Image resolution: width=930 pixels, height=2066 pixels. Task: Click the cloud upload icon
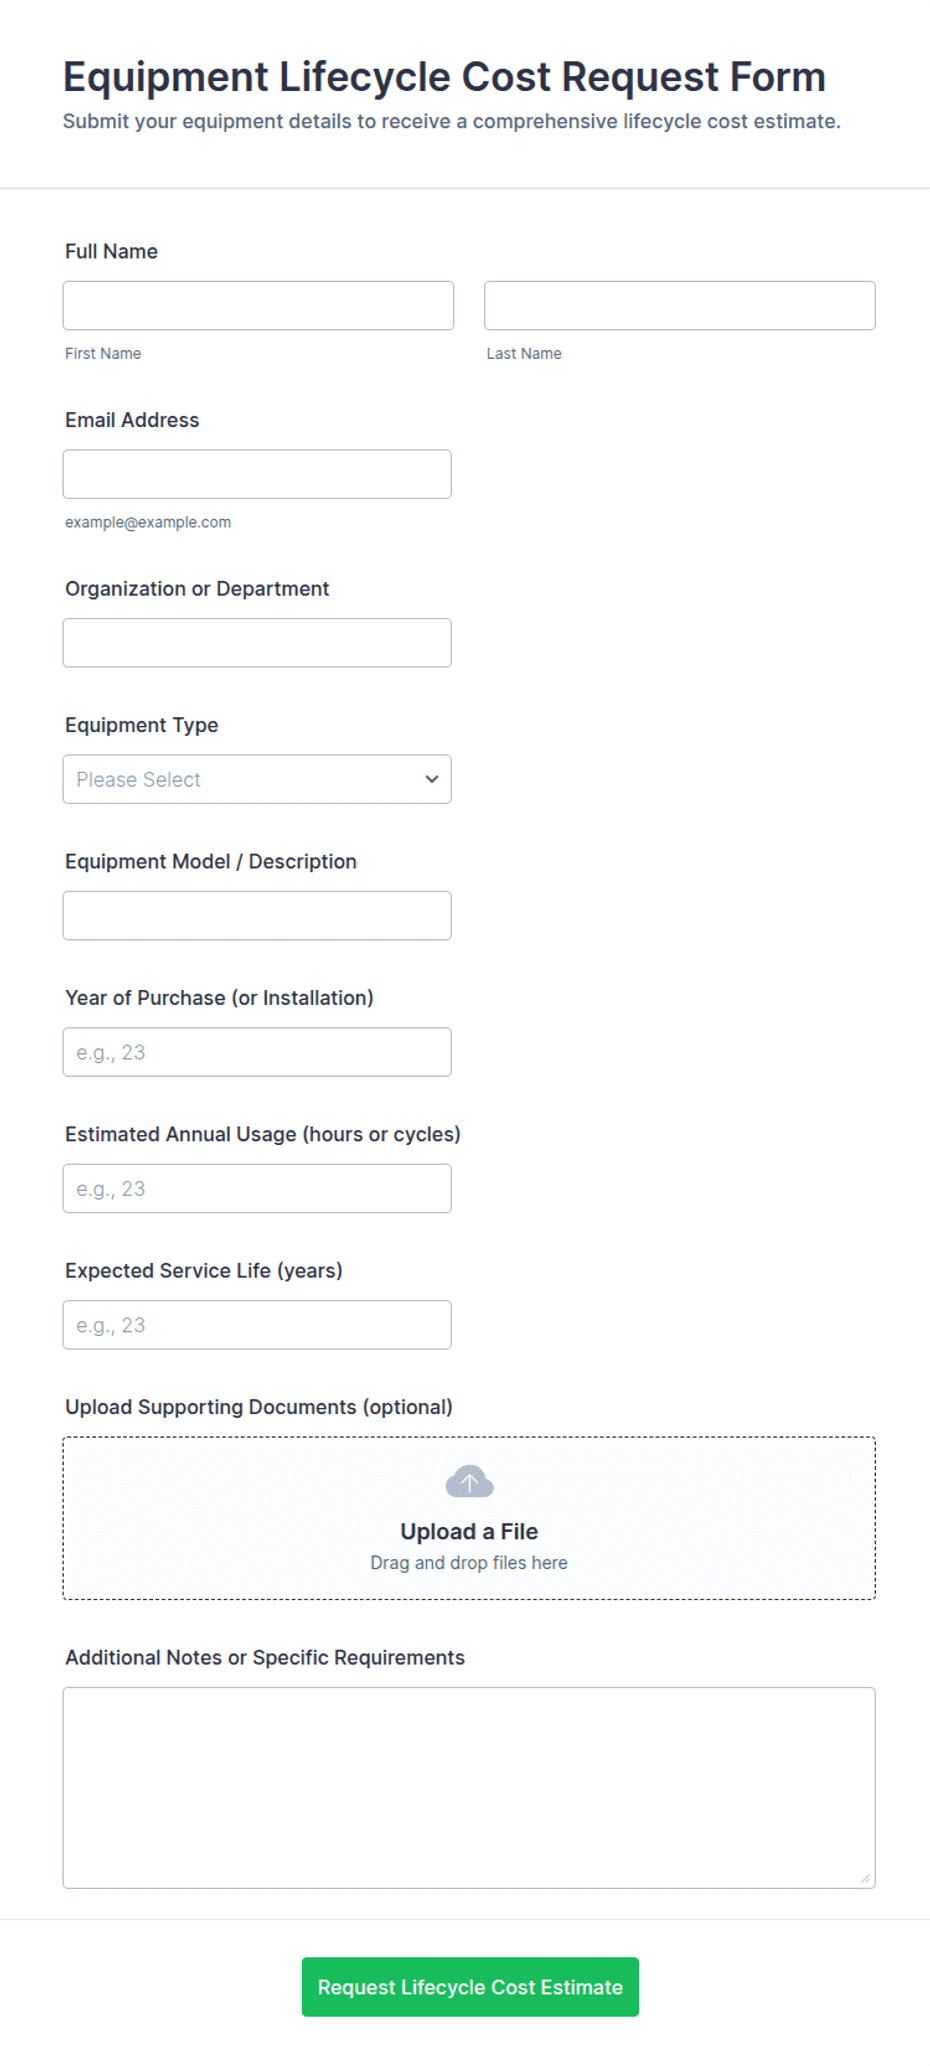pyautogui.click(x=469, y=1481)
